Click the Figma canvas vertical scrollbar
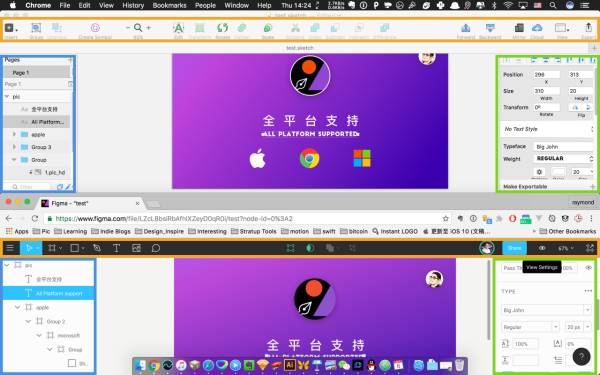 pos(489,300)
